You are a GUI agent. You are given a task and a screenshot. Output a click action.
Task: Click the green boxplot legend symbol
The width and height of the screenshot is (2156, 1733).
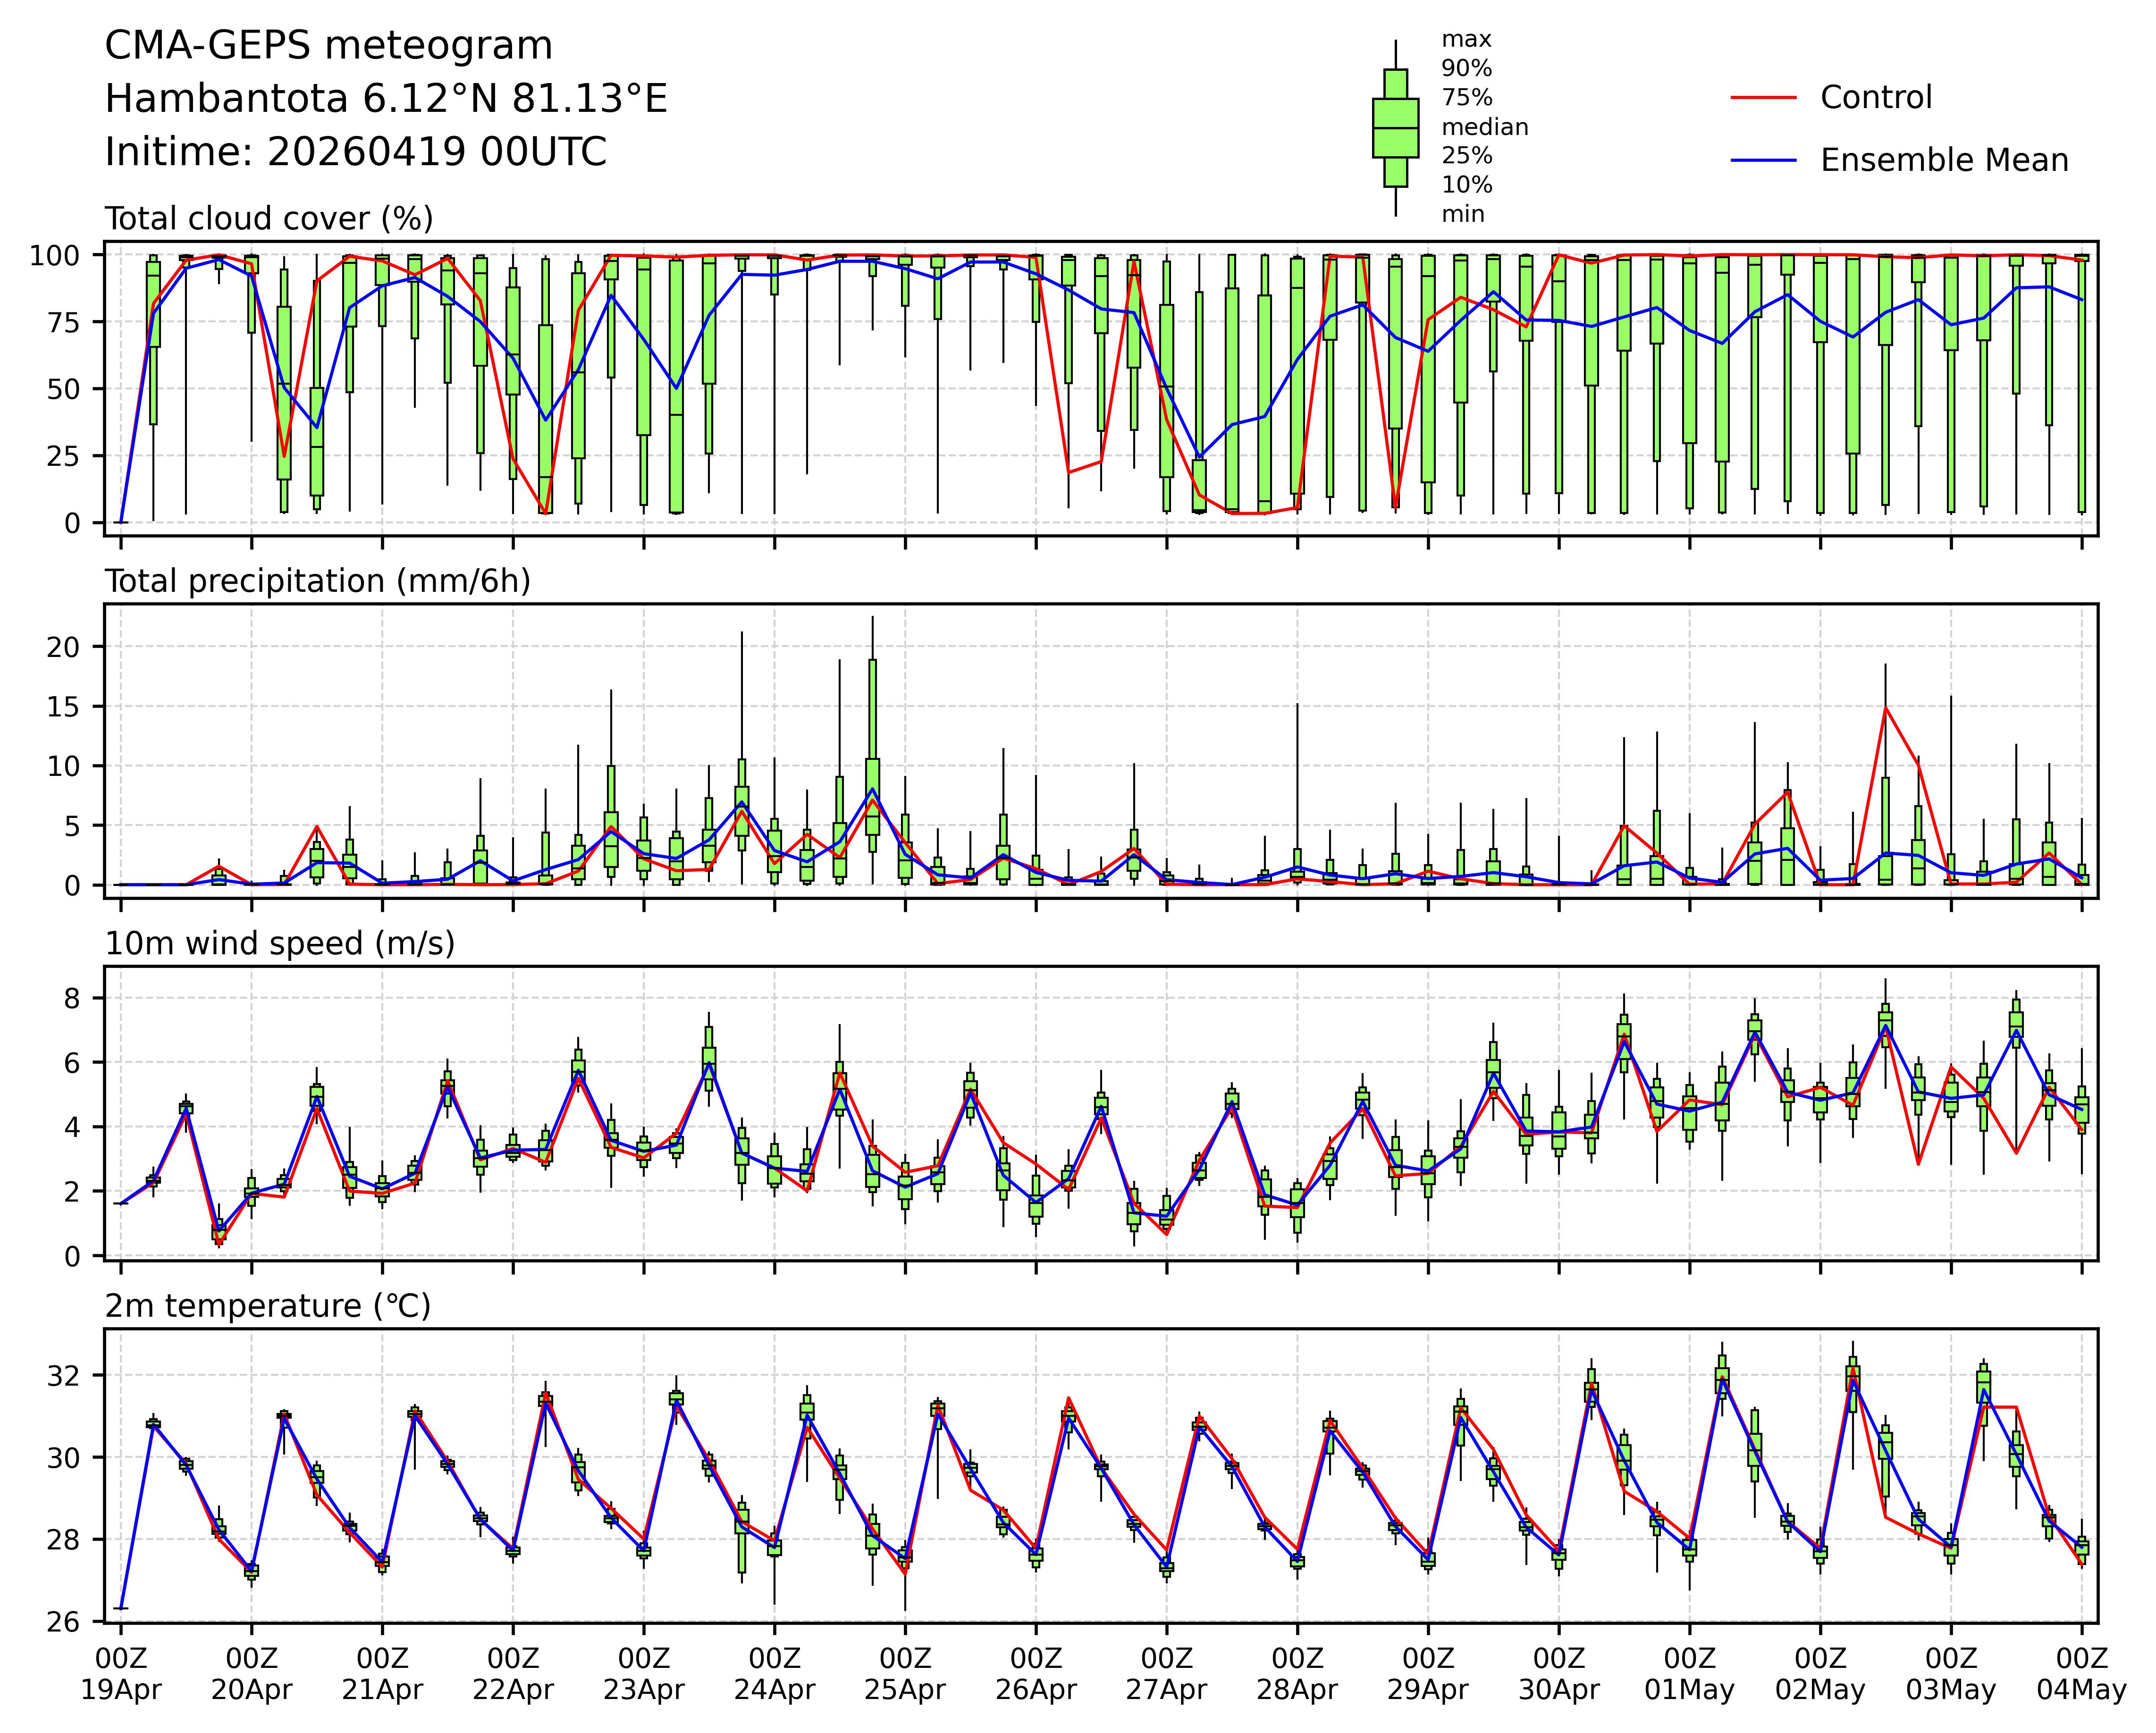point(1395,128)
